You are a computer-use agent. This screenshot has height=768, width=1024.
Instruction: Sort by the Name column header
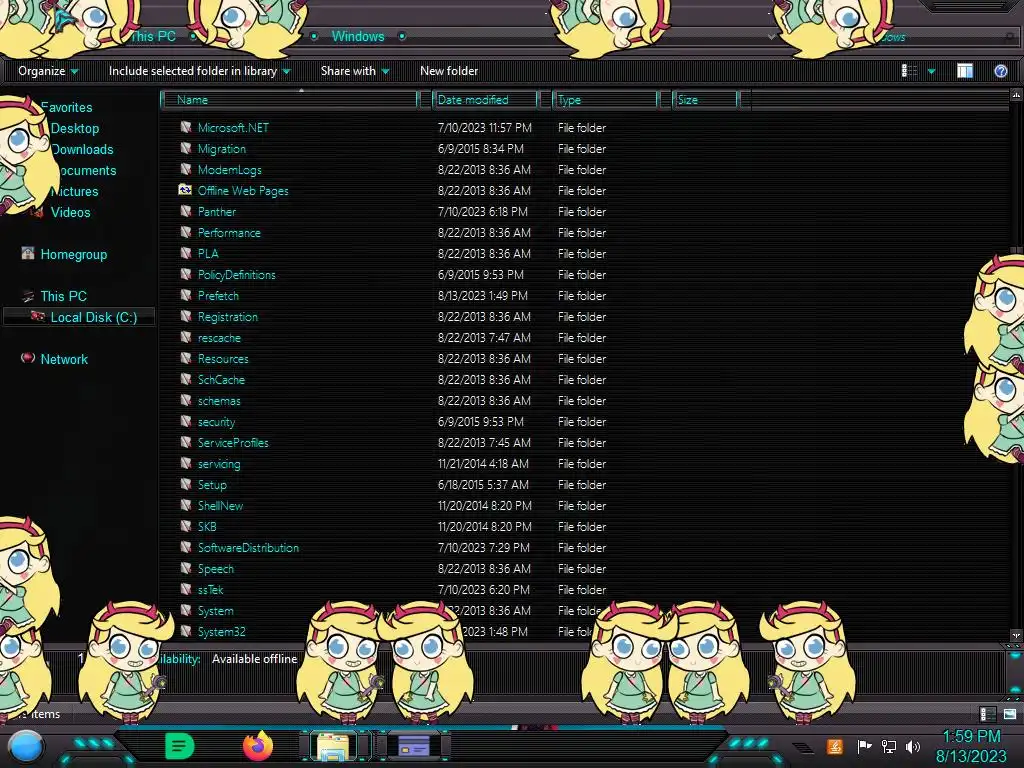pyautogui.click(x=290, y=100)
